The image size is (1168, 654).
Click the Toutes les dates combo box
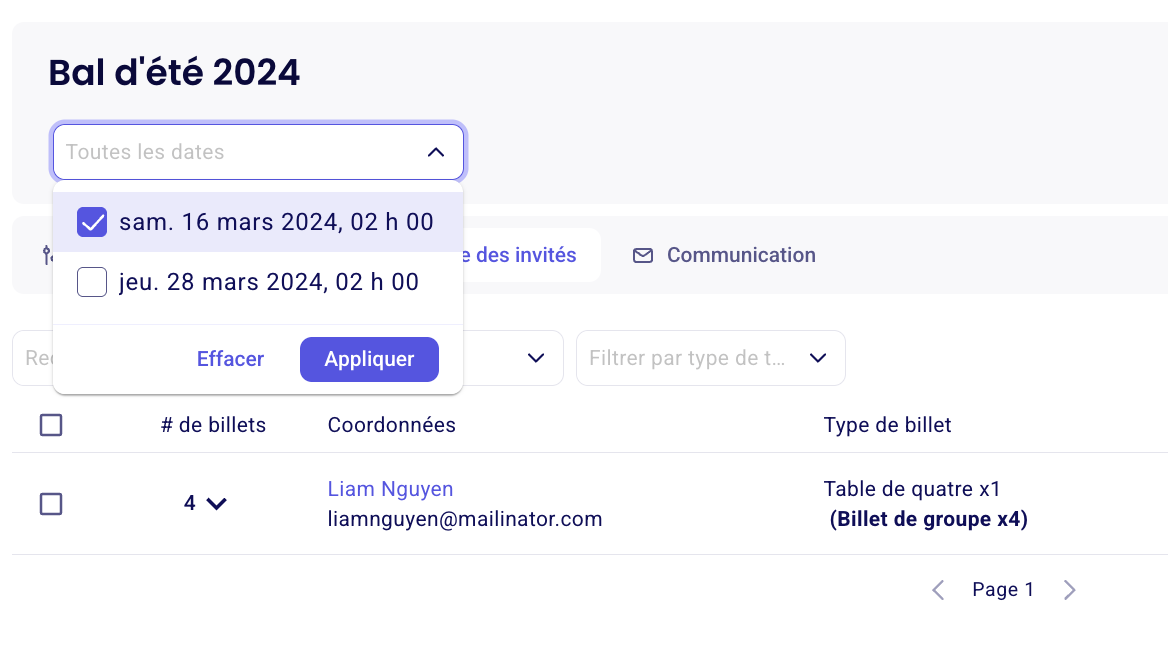(258, 152)
